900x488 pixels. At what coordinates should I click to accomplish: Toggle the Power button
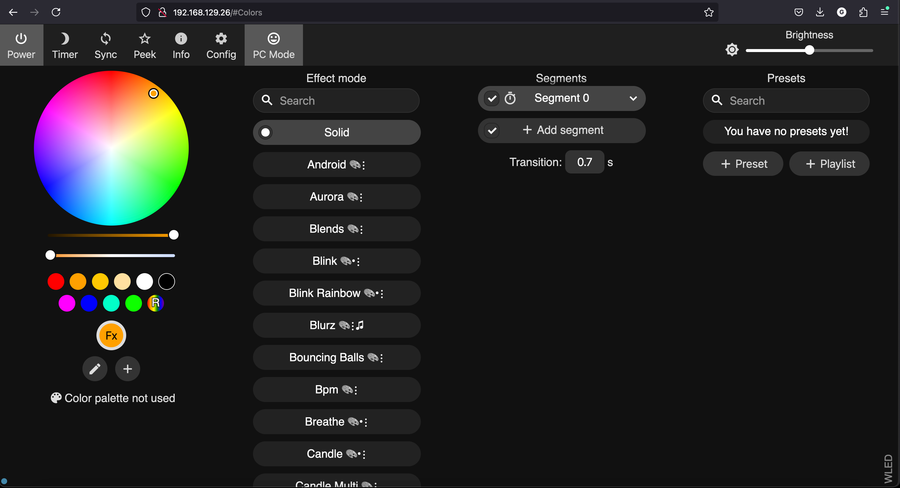pos(21,45)
